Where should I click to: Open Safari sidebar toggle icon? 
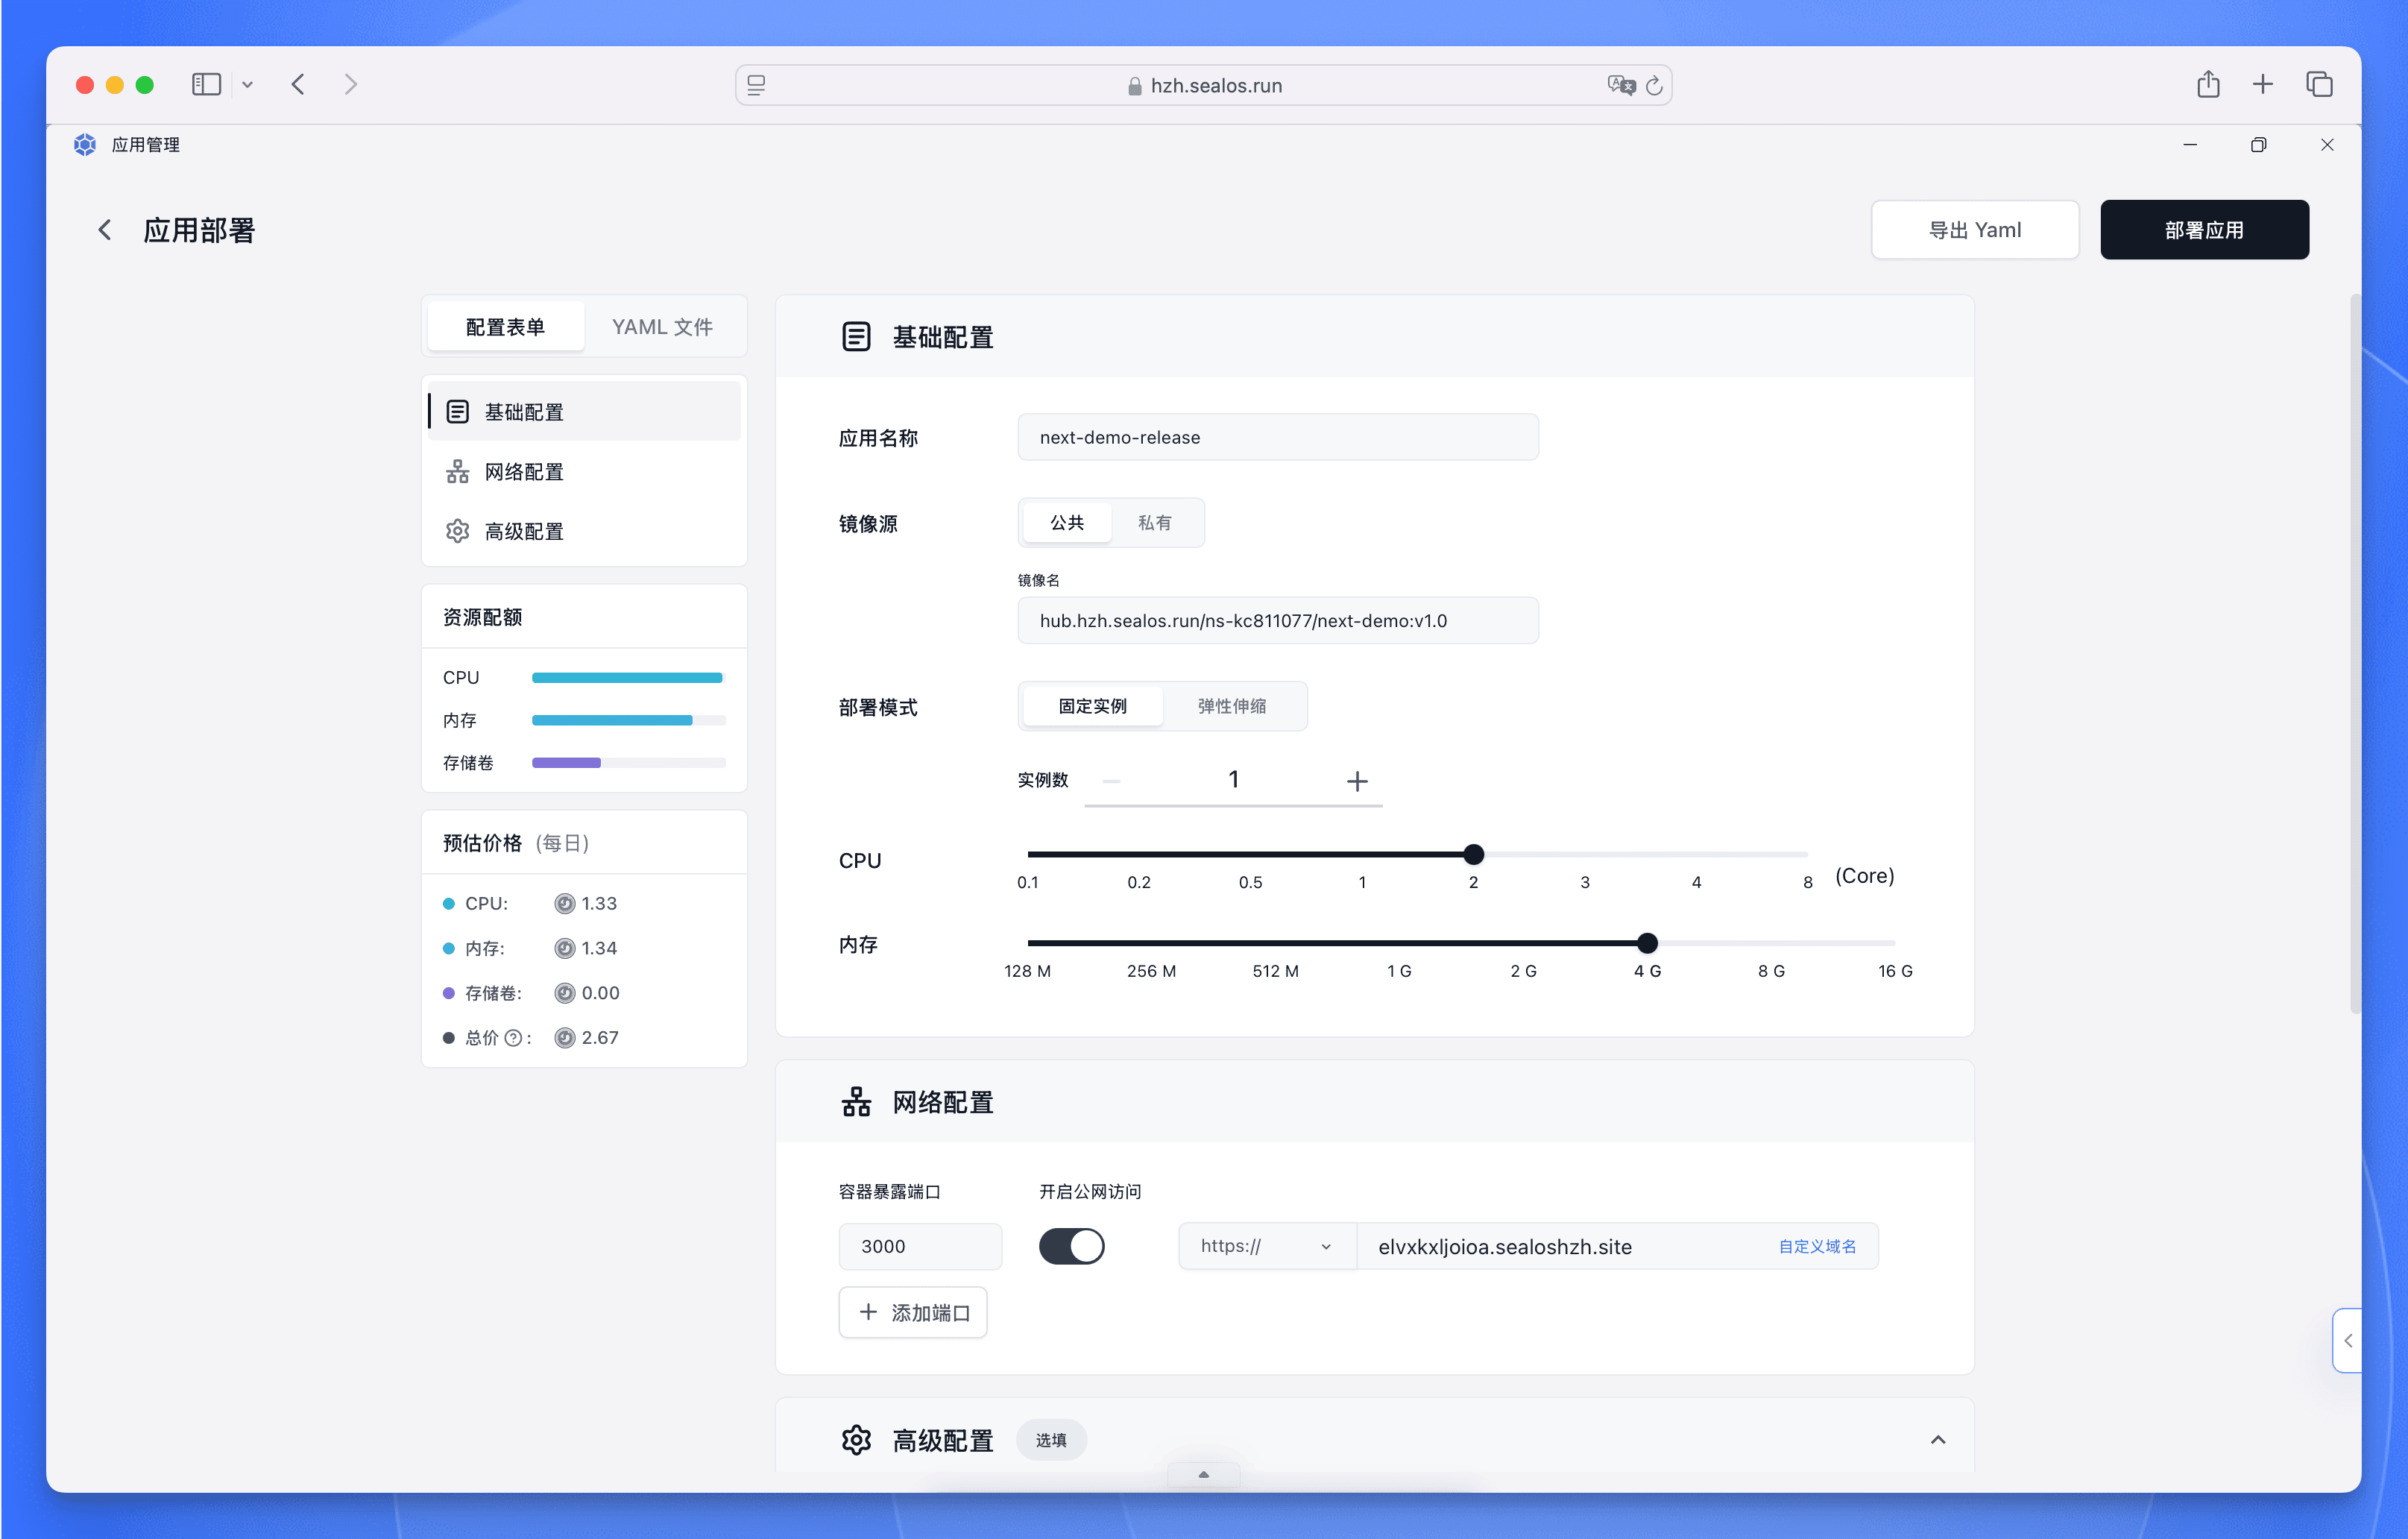pyautogui.click(x=206, y=85)
